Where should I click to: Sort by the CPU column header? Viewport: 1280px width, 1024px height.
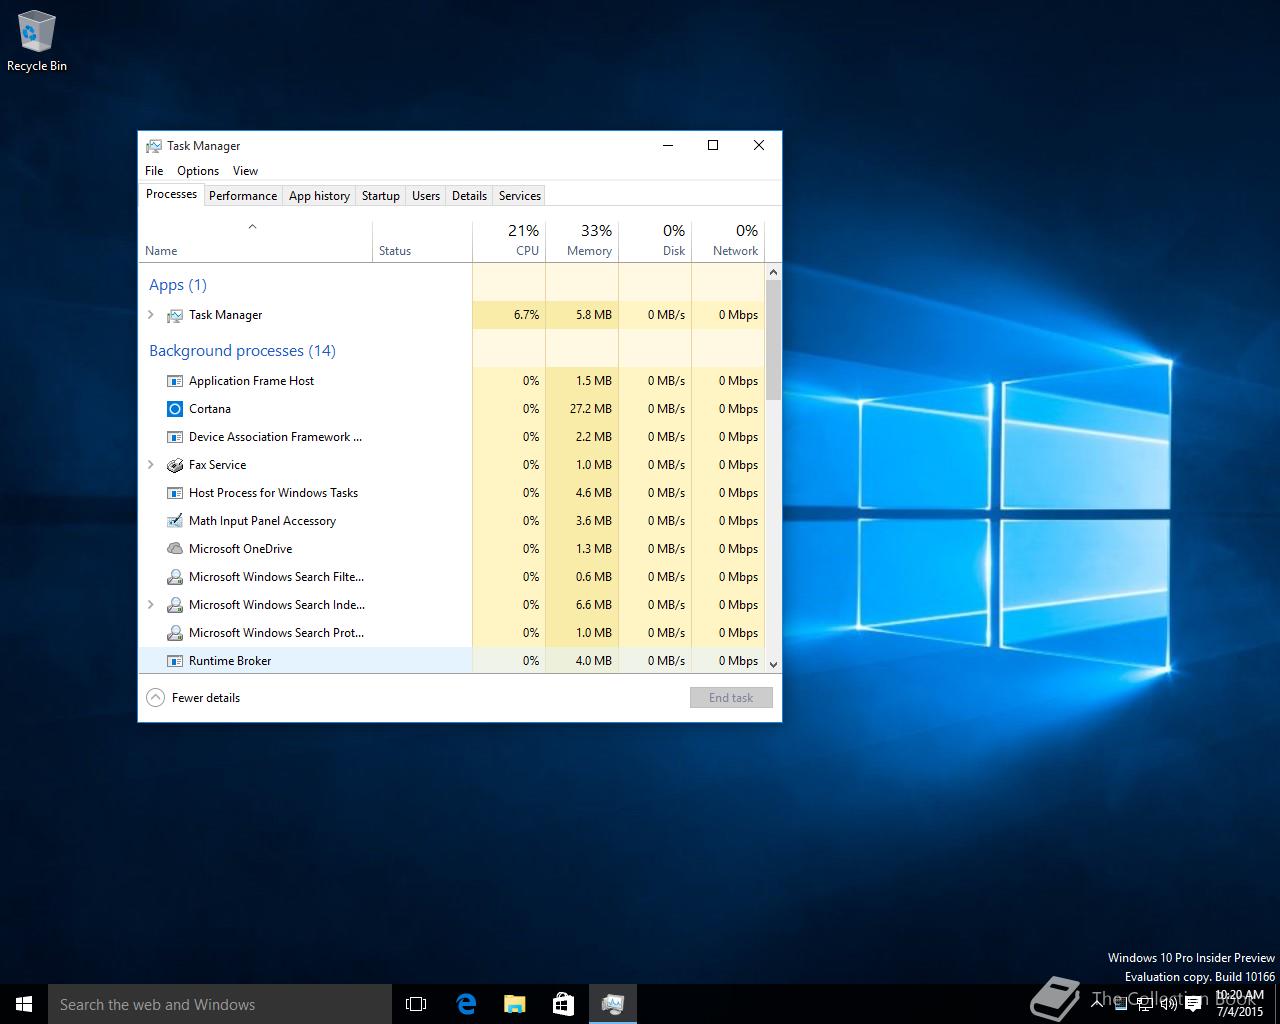509,241
